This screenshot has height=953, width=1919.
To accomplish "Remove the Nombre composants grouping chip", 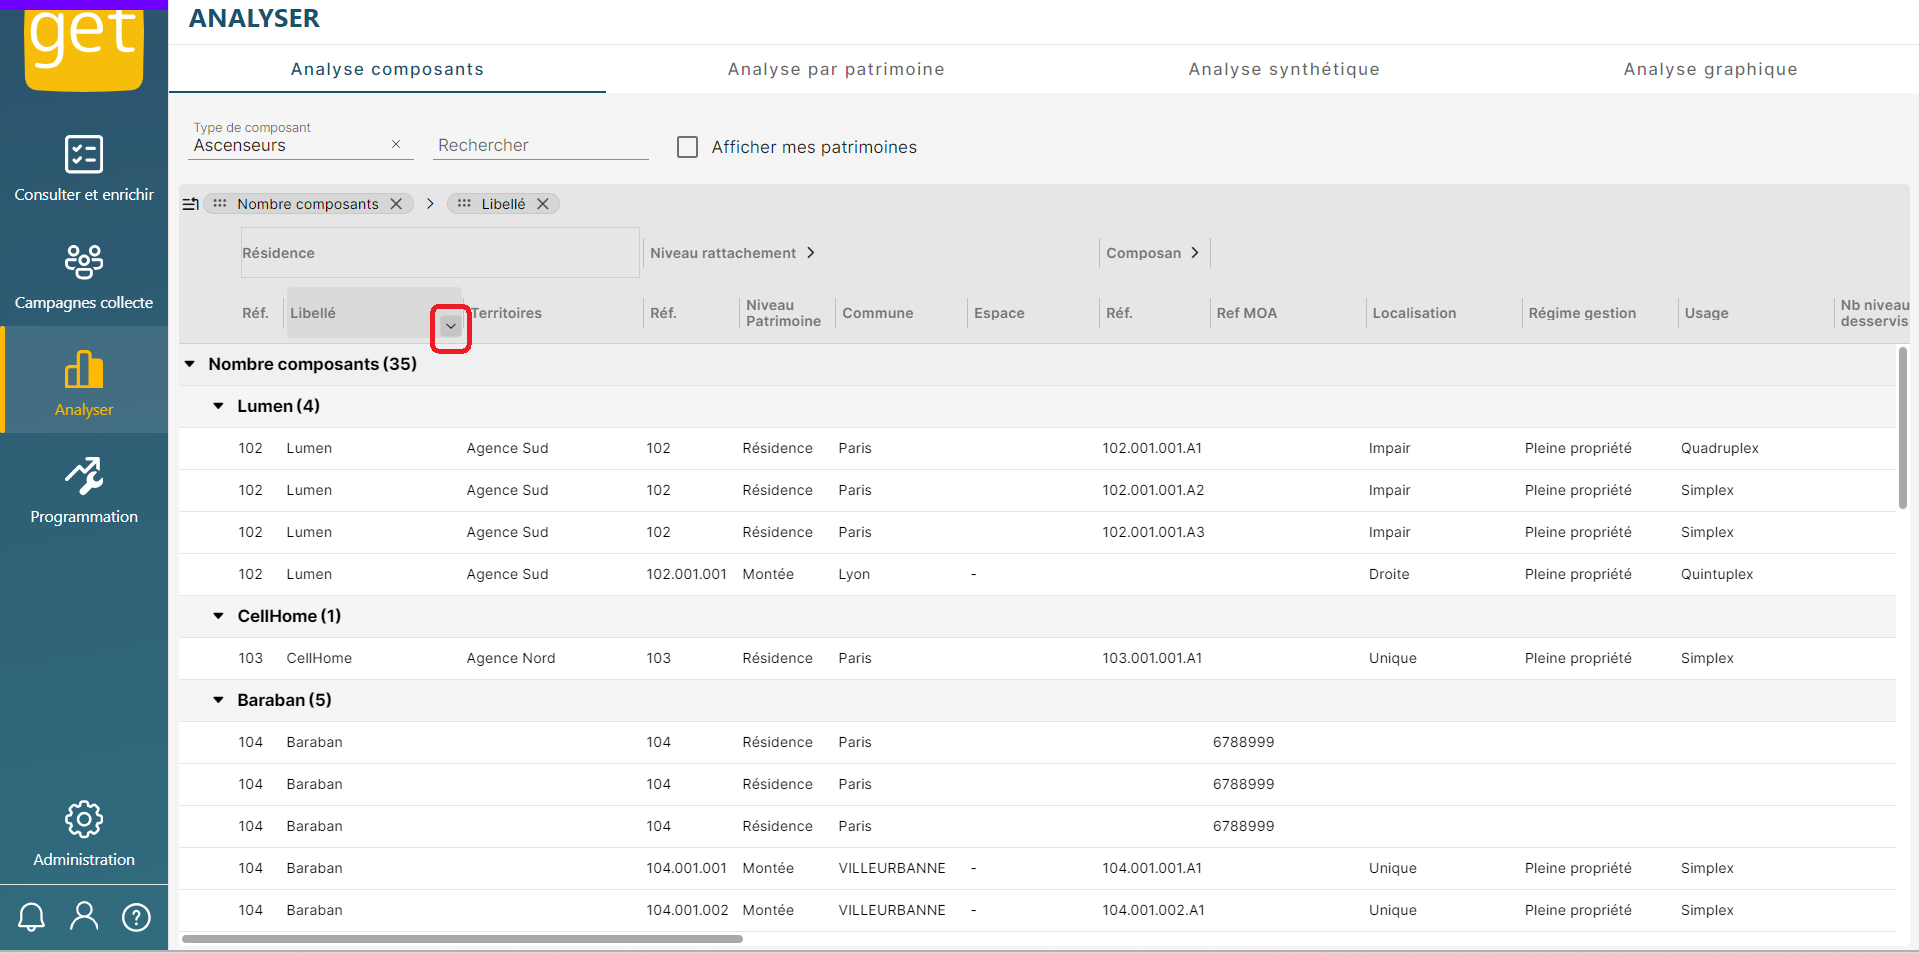I will (x=397, y=204).
